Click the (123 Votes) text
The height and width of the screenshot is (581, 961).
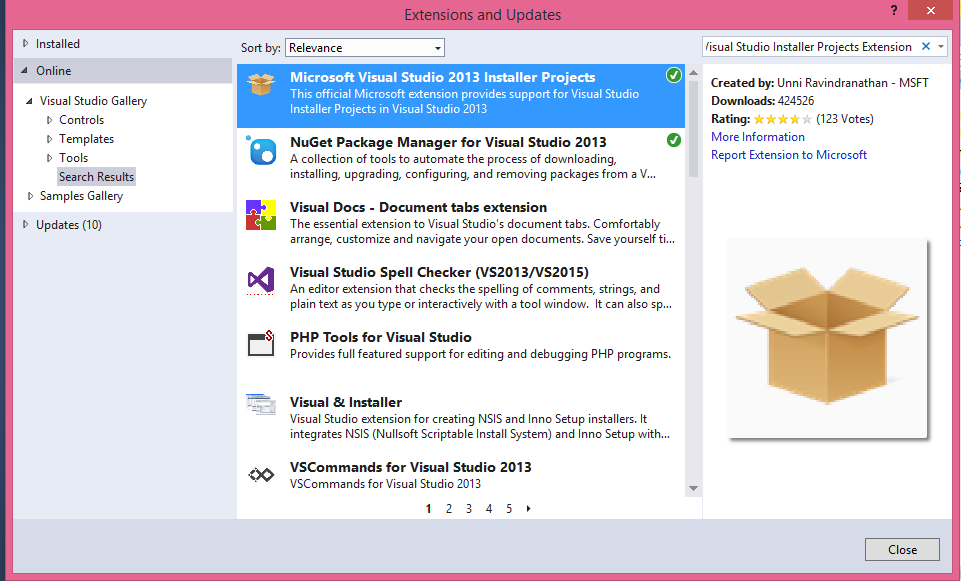click(x=845, y=119)
